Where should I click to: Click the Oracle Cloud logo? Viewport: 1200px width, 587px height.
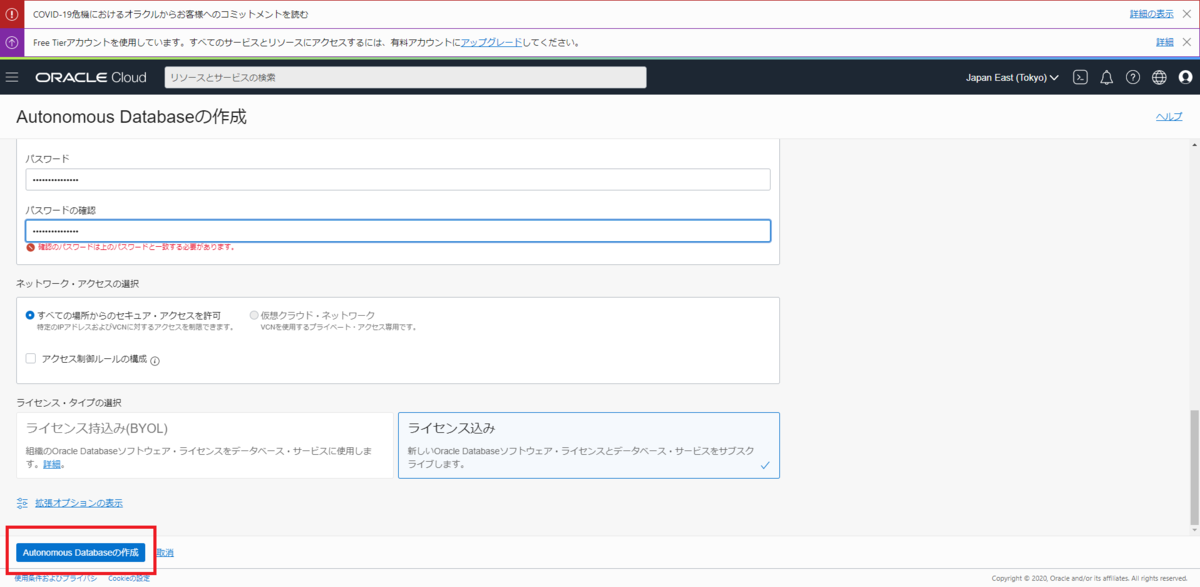click(91, 77)
